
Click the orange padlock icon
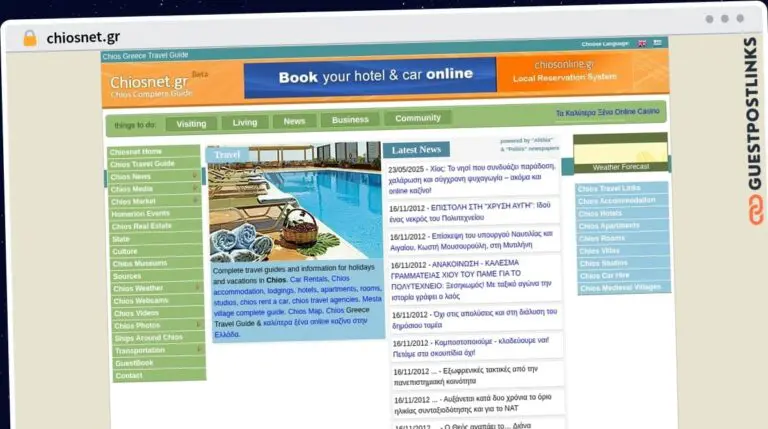(x=30, y=38)
